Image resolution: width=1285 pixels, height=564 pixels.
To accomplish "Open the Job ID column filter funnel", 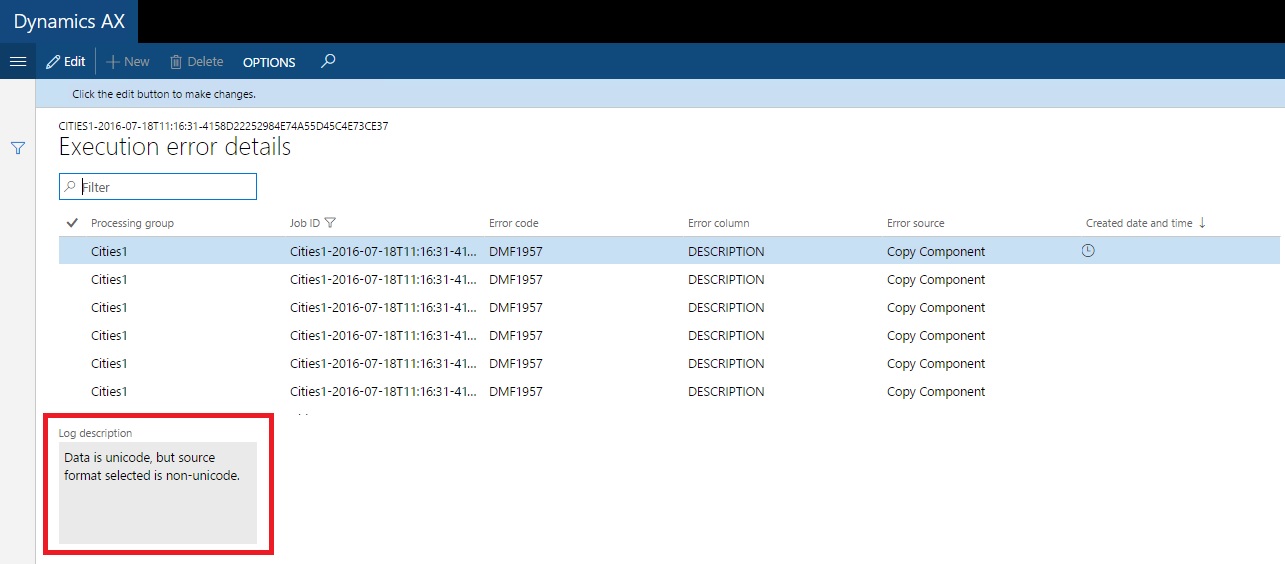I will (330, 223).
